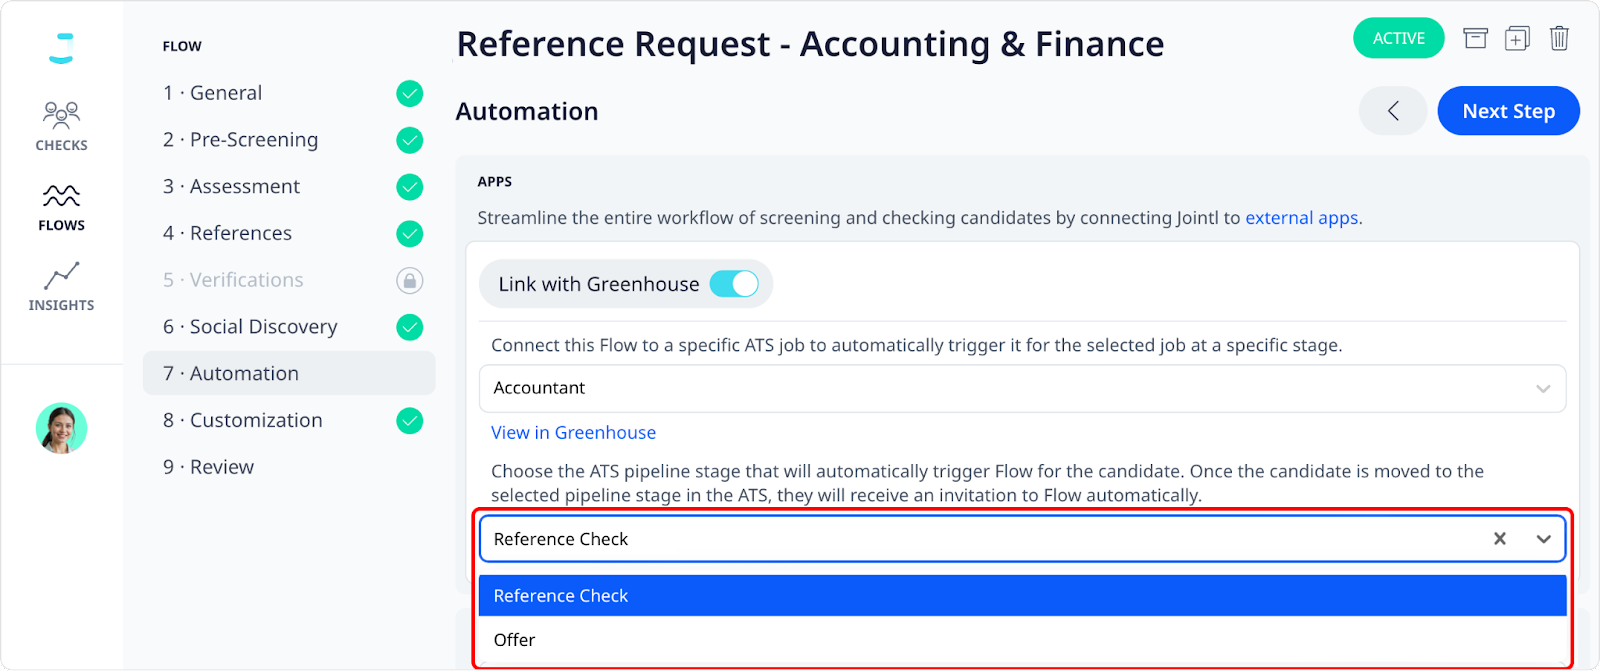Toggle the Link with Greenhouse switch
This screenshot has height=671, width=1600.
coord(734,284)
